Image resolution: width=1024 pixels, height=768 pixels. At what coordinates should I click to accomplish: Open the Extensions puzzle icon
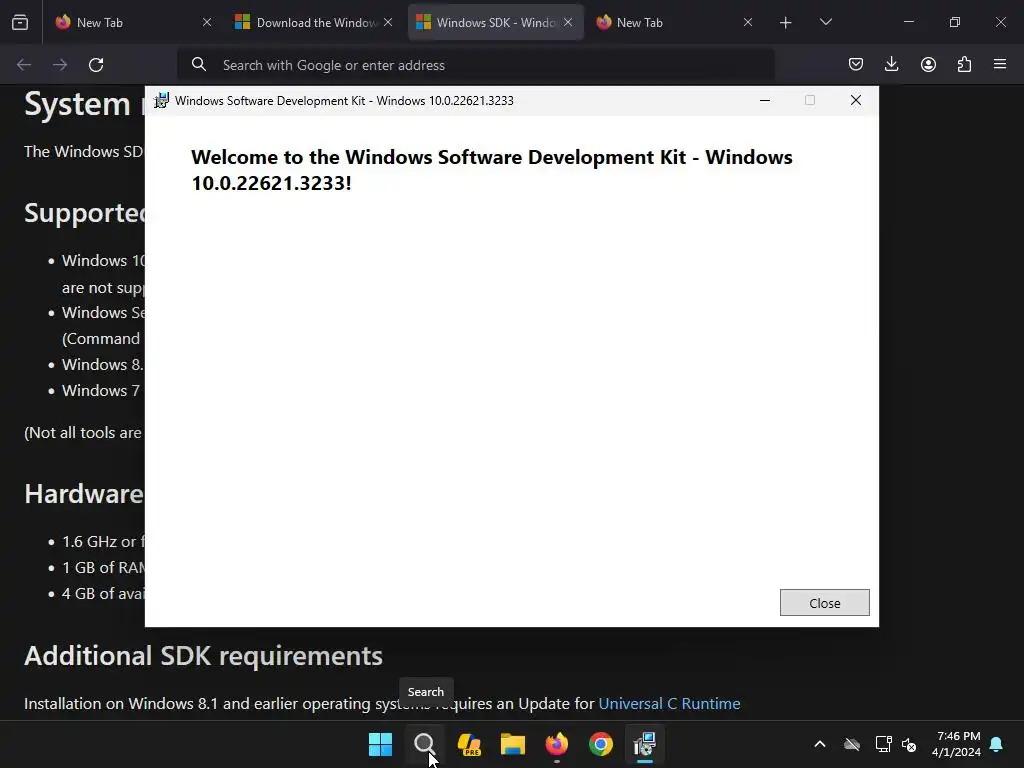coord(964,64)
